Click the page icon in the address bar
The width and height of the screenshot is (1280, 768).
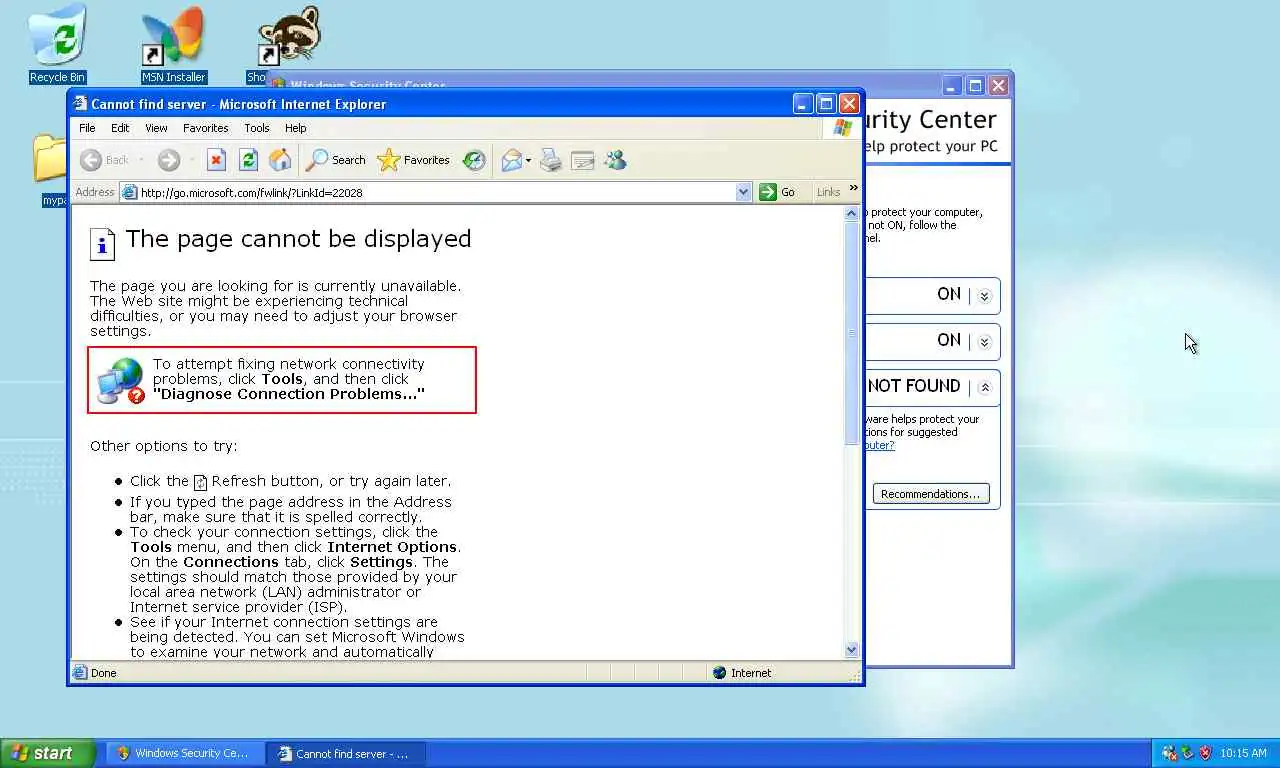129,192
